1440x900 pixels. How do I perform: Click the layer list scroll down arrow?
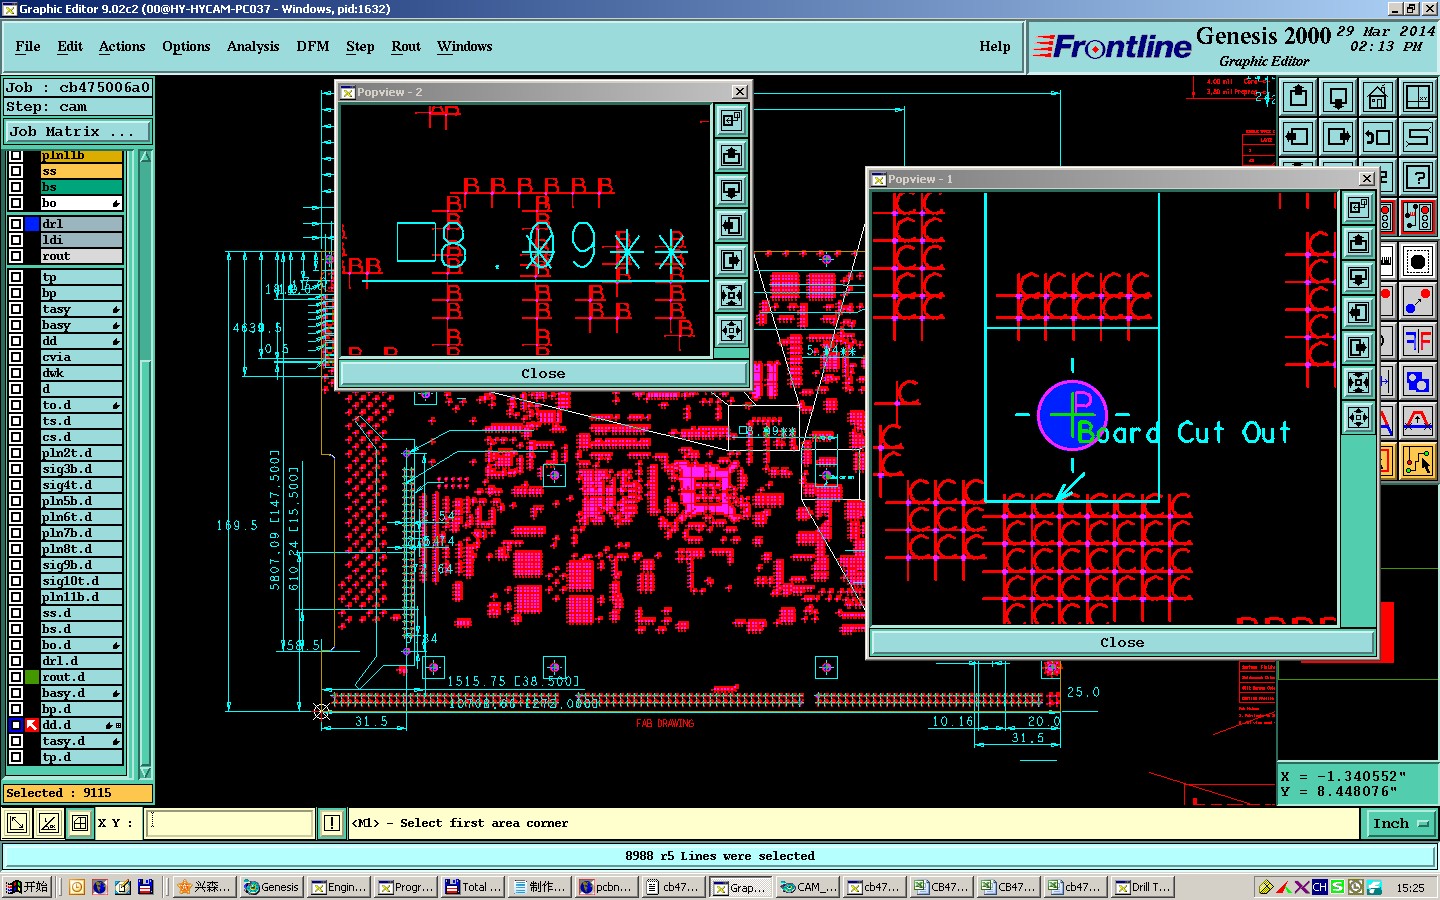(x=146, y=772)
